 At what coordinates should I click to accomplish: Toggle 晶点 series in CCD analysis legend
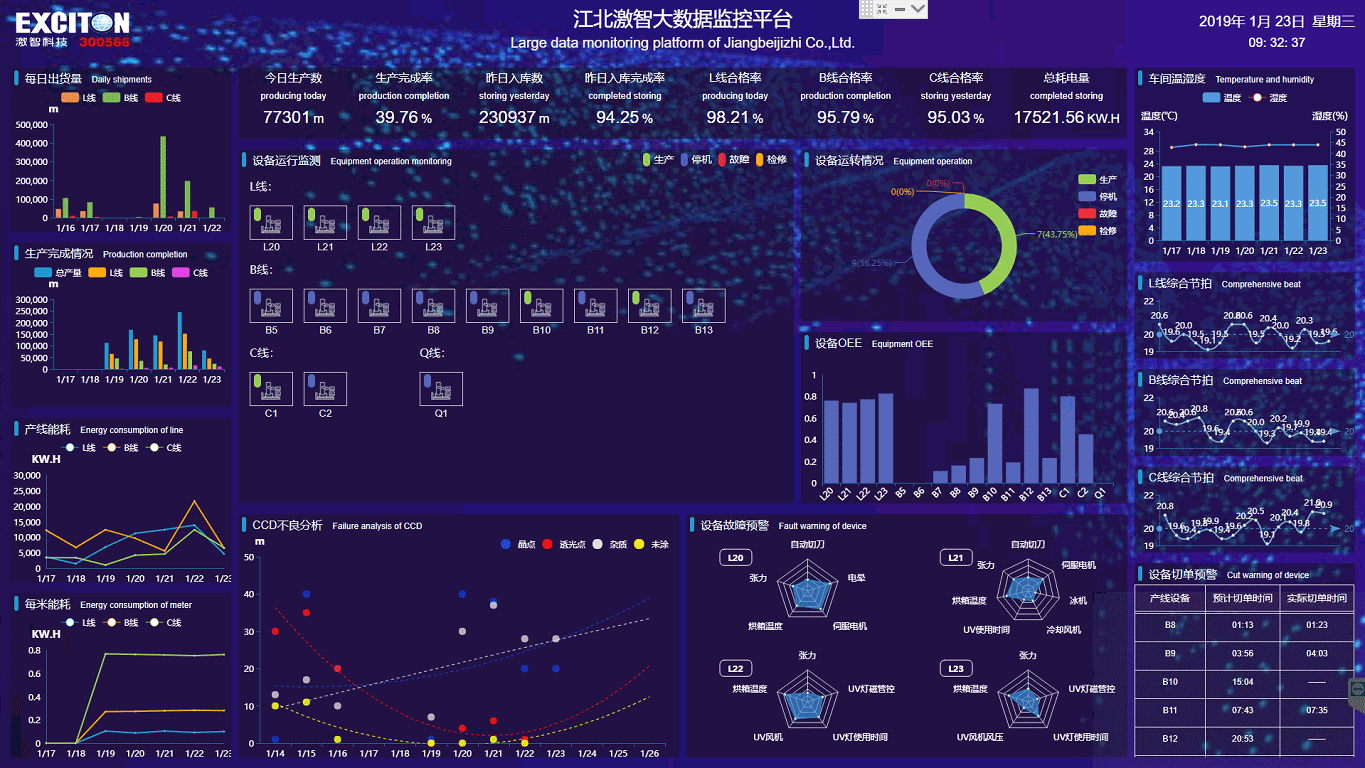(x=518, y=544)
